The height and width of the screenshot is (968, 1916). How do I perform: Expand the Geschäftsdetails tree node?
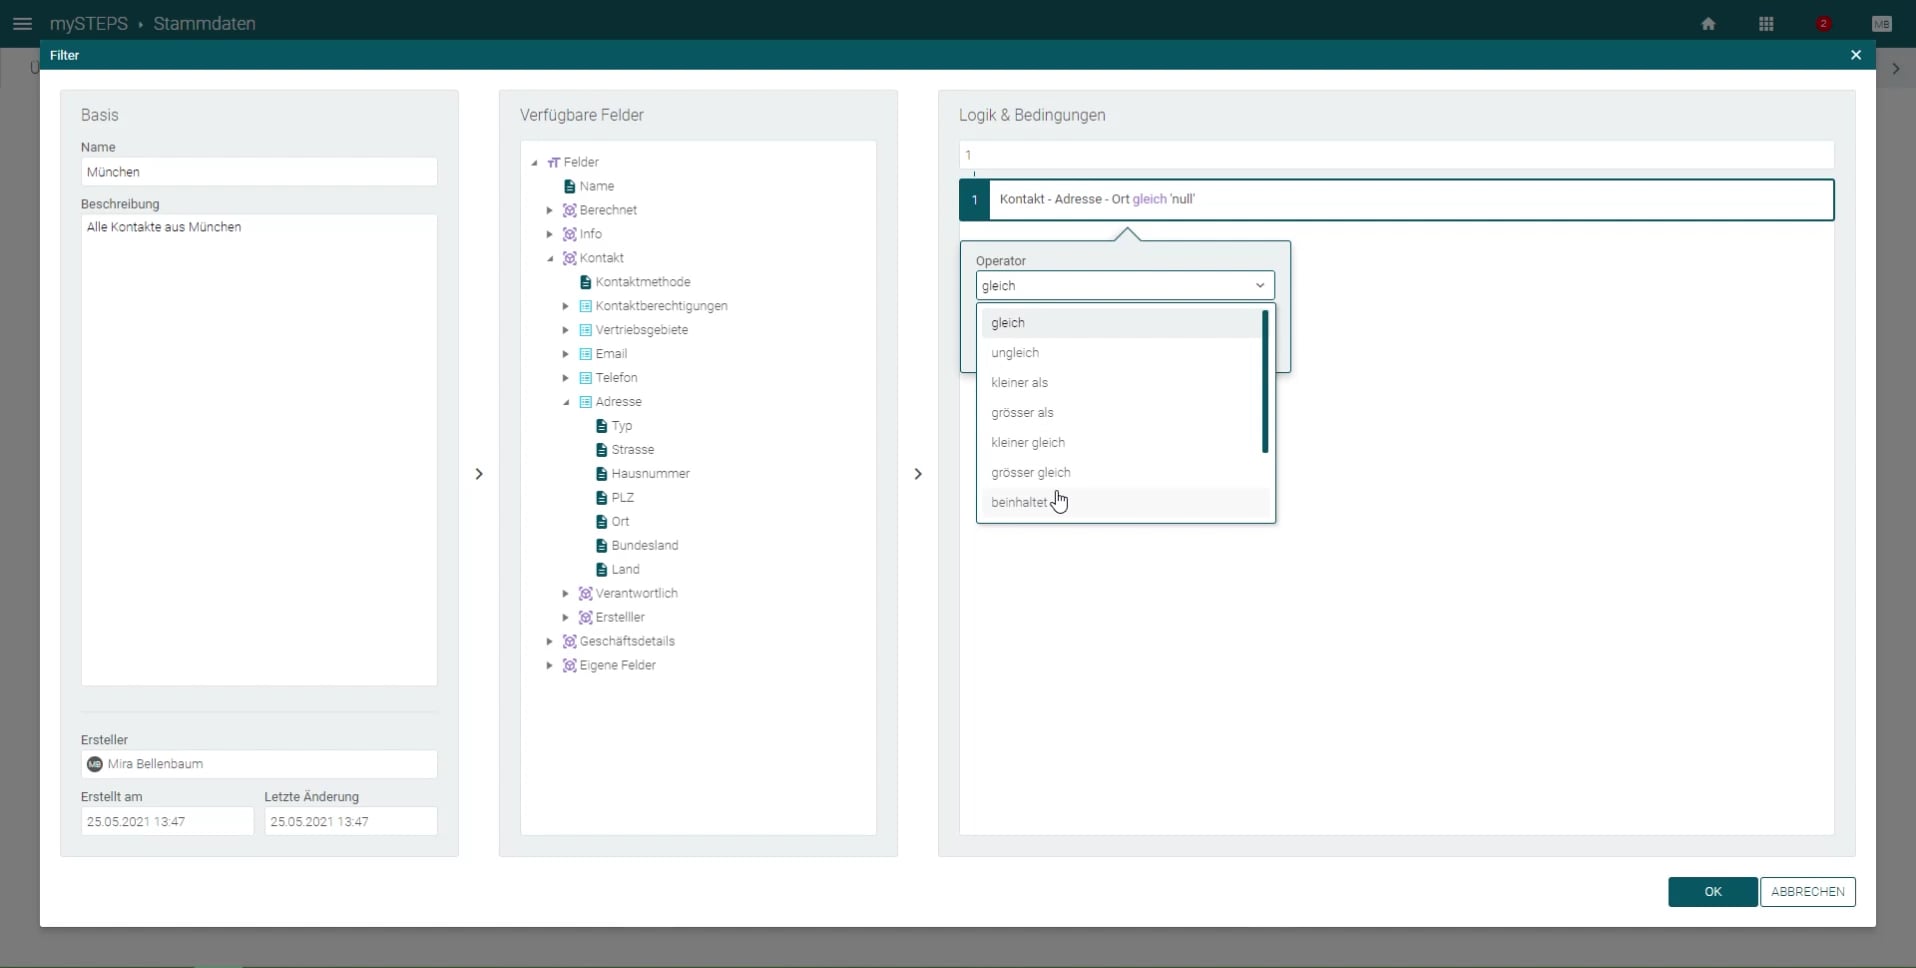tap(551, 641)
